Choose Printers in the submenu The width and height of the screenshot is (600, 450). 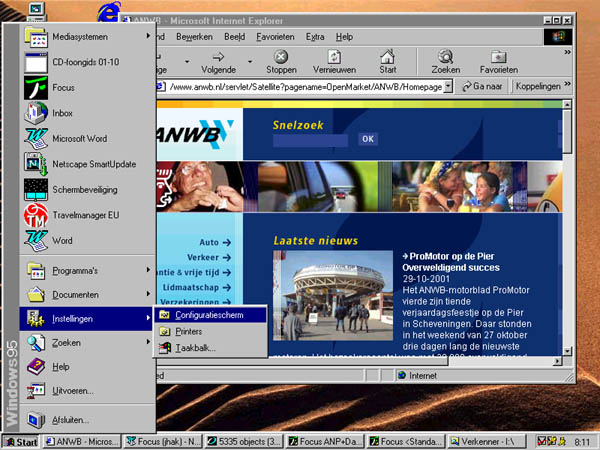pyautogui.click(x=188, y=331)
